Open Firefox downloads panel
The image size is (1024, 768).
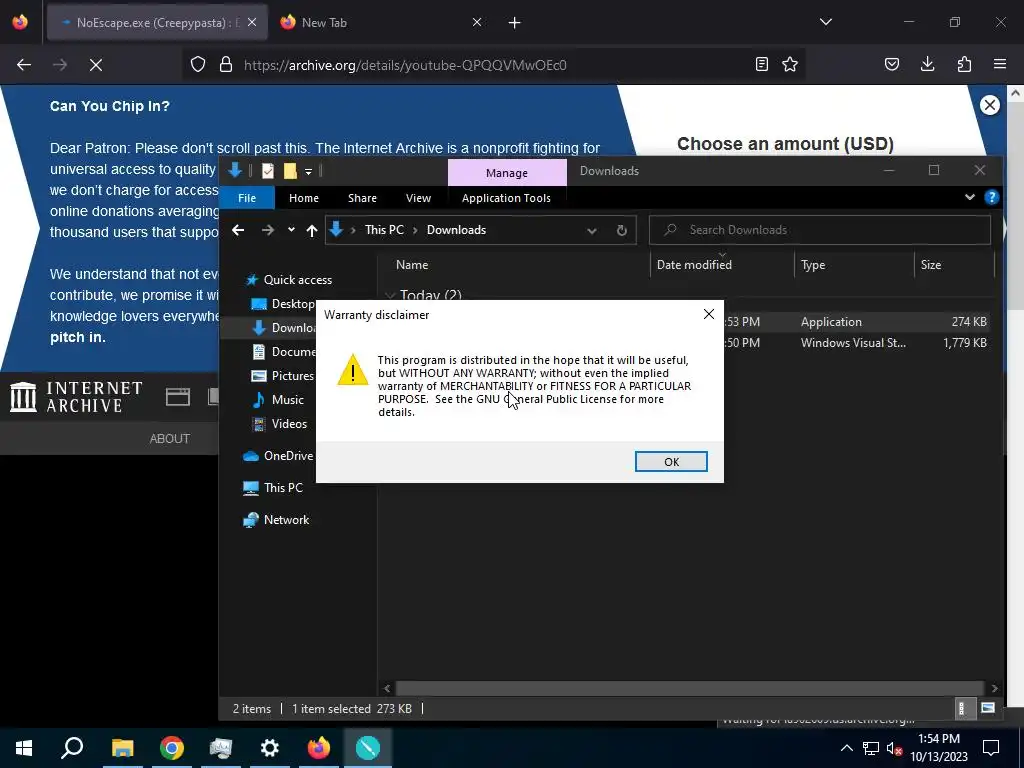click(x=927, y=65)
